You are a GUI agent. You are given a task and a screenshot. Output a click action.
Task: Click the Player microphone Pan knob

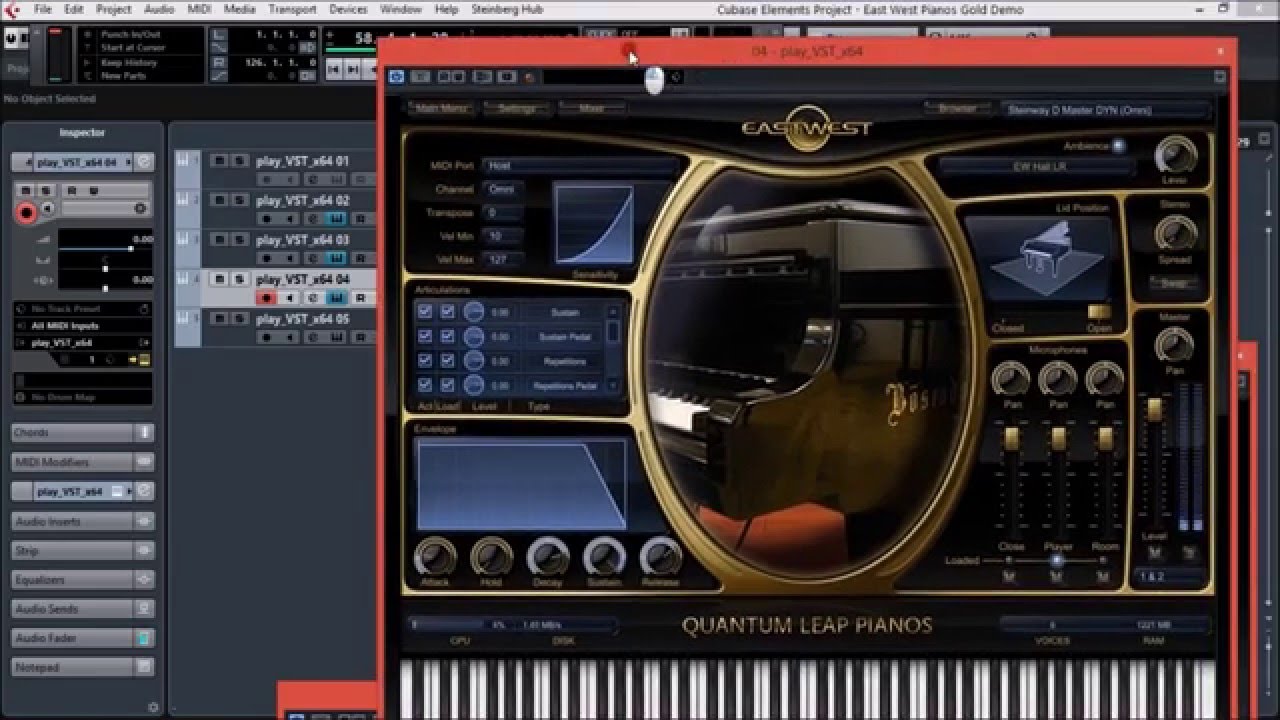tap(1057, 380)
